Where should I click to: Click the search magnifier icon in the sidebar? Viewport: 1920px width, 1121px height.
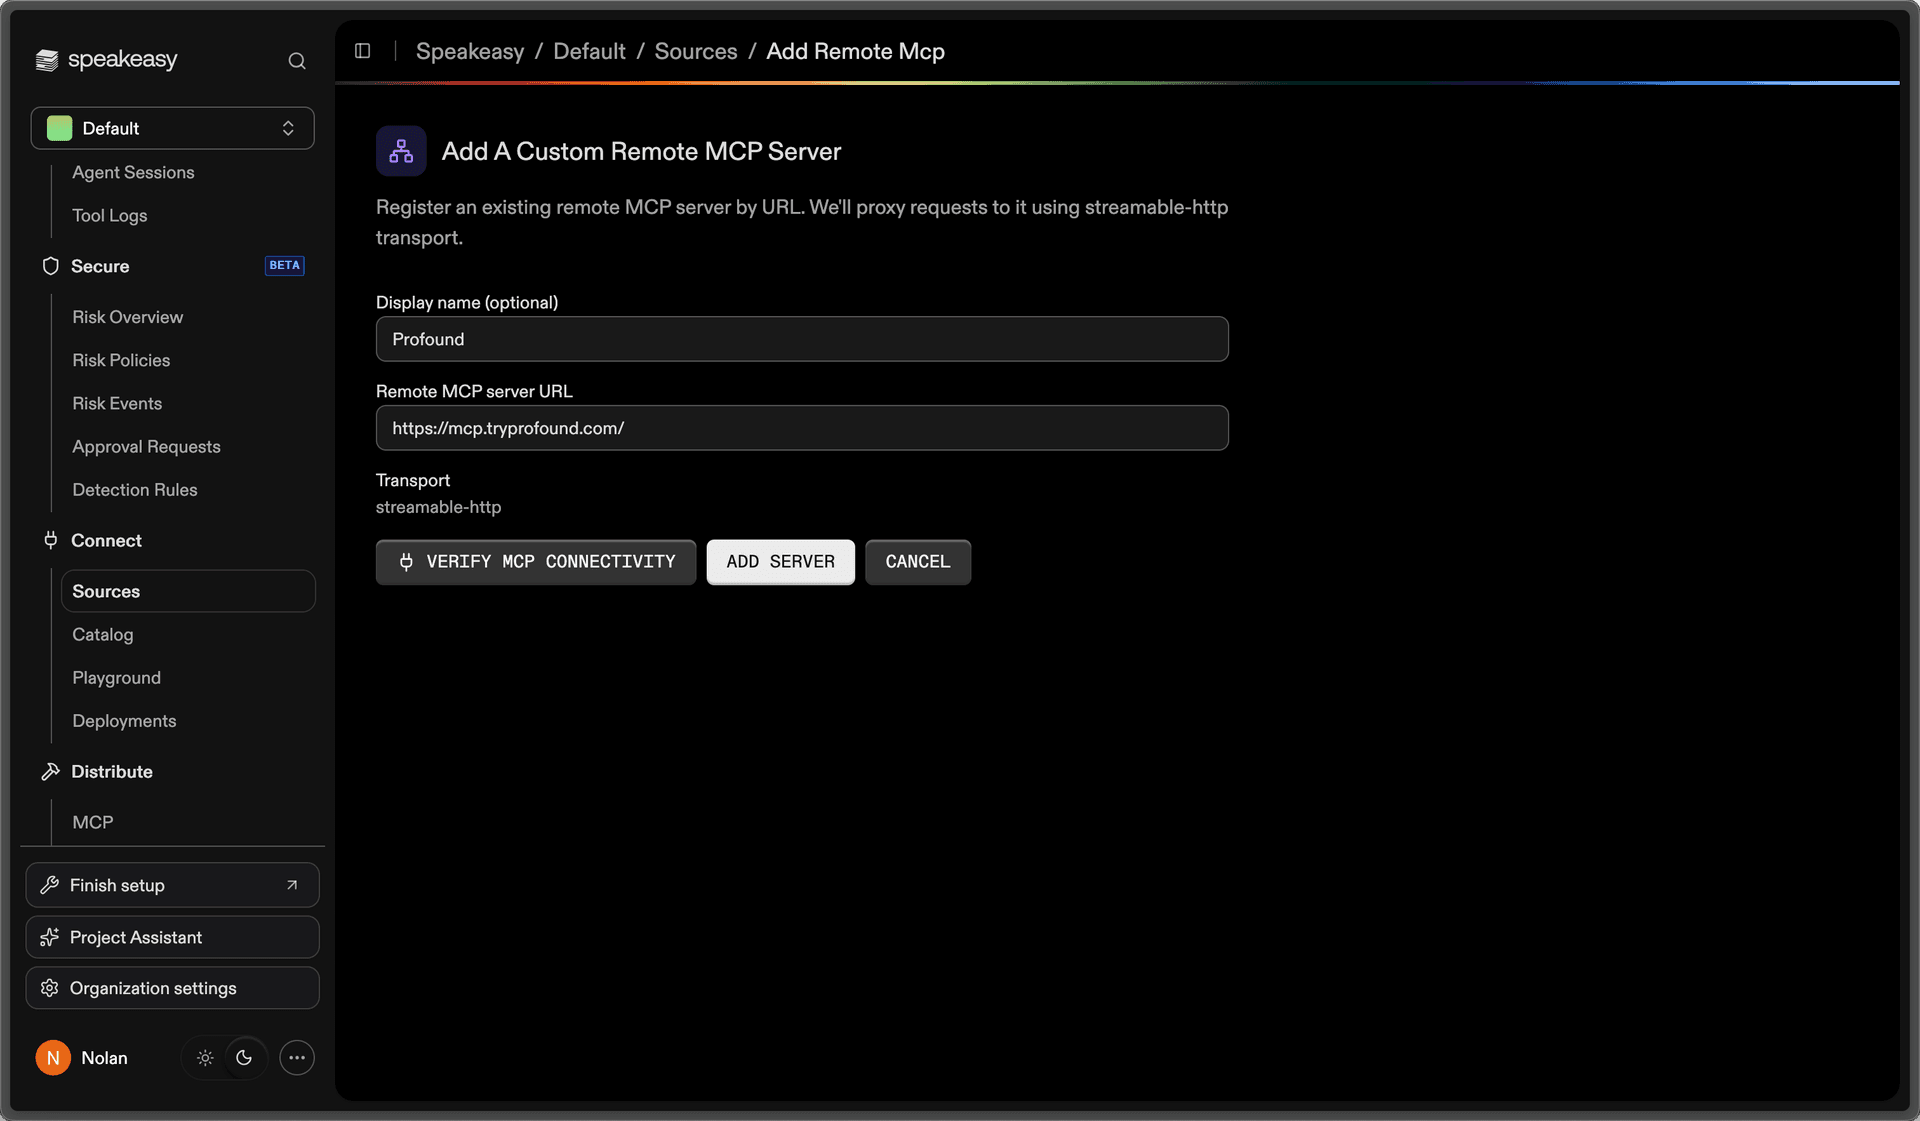click(x=297, y=61)
